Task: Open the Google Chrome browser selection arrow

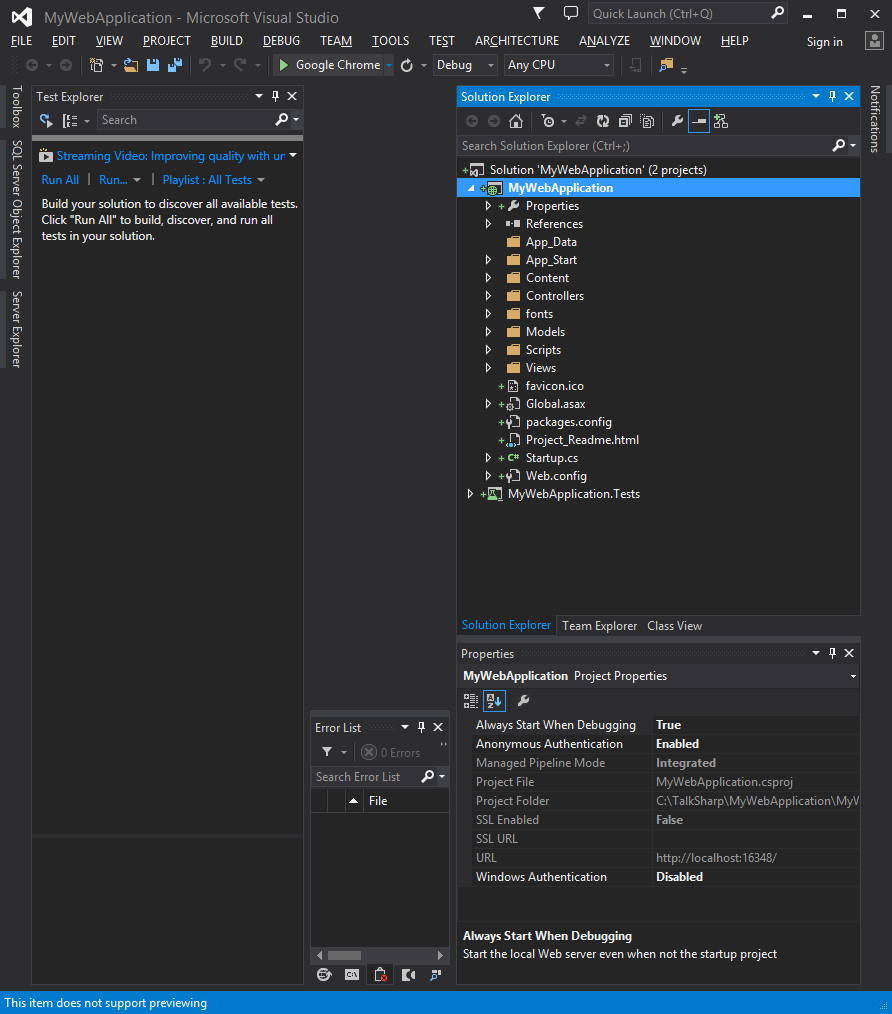Action: (x=389, y=65)
